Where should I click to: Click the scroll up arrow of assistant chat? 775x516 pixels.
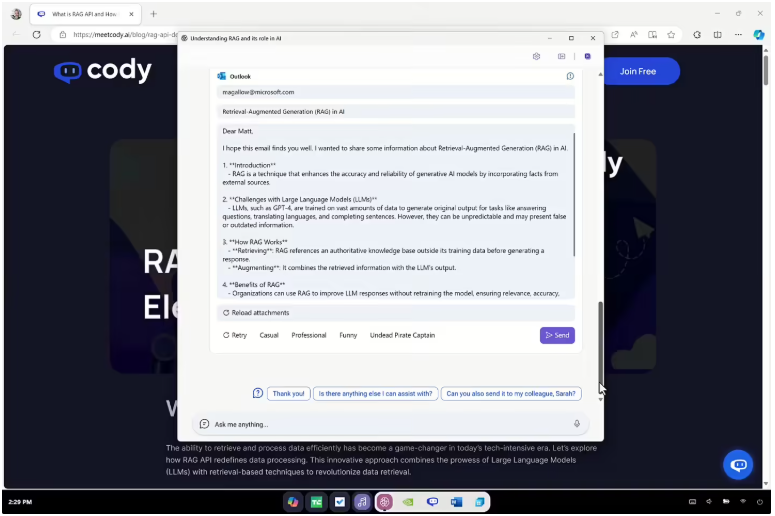tap(601, 74)
